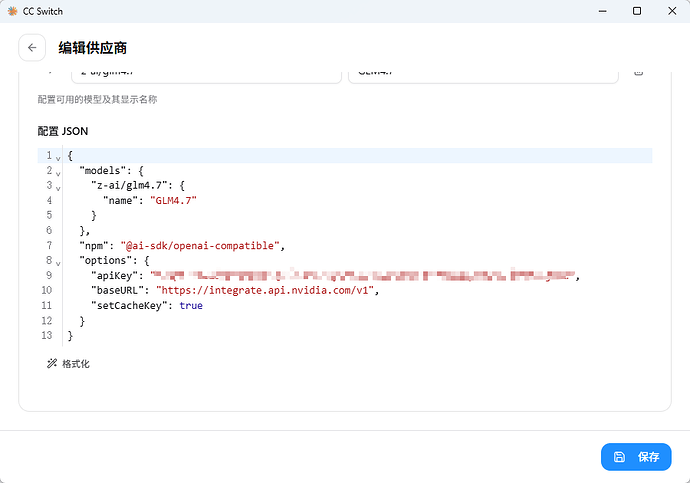Click line number 13 in gutter
Screen dimensions: 690x483
coord(47,335)
